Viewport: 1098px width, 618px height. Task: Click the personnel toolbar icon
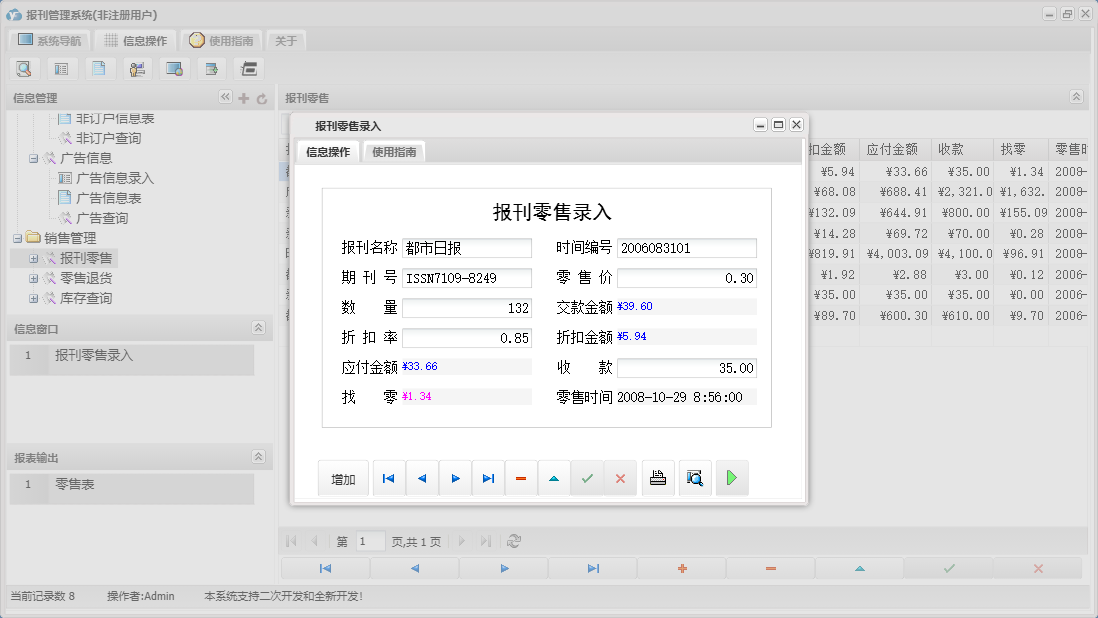coord(137,68)
